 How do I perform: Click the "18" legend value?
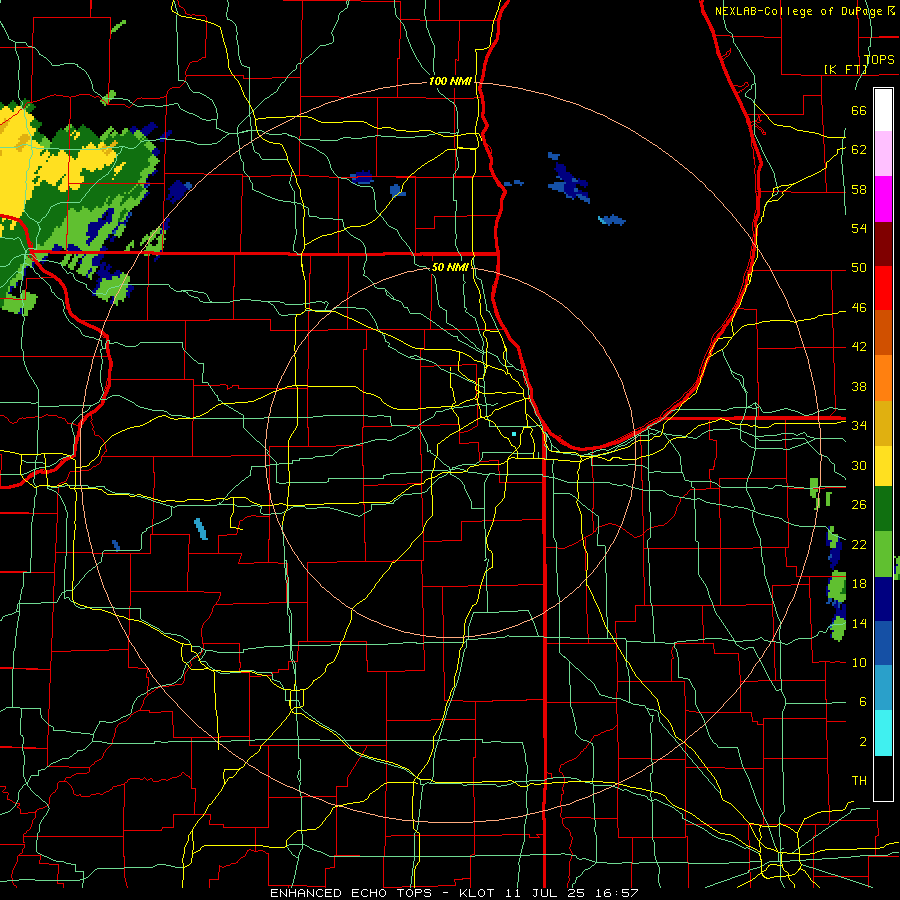[x=859, y=584]
